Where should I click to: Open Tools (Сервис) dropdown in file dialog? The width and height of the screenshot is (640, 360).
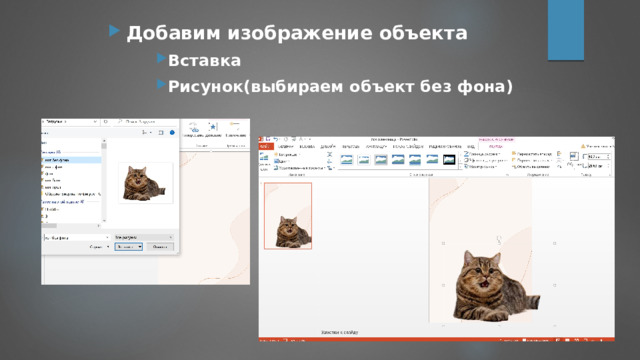[99, 247]
